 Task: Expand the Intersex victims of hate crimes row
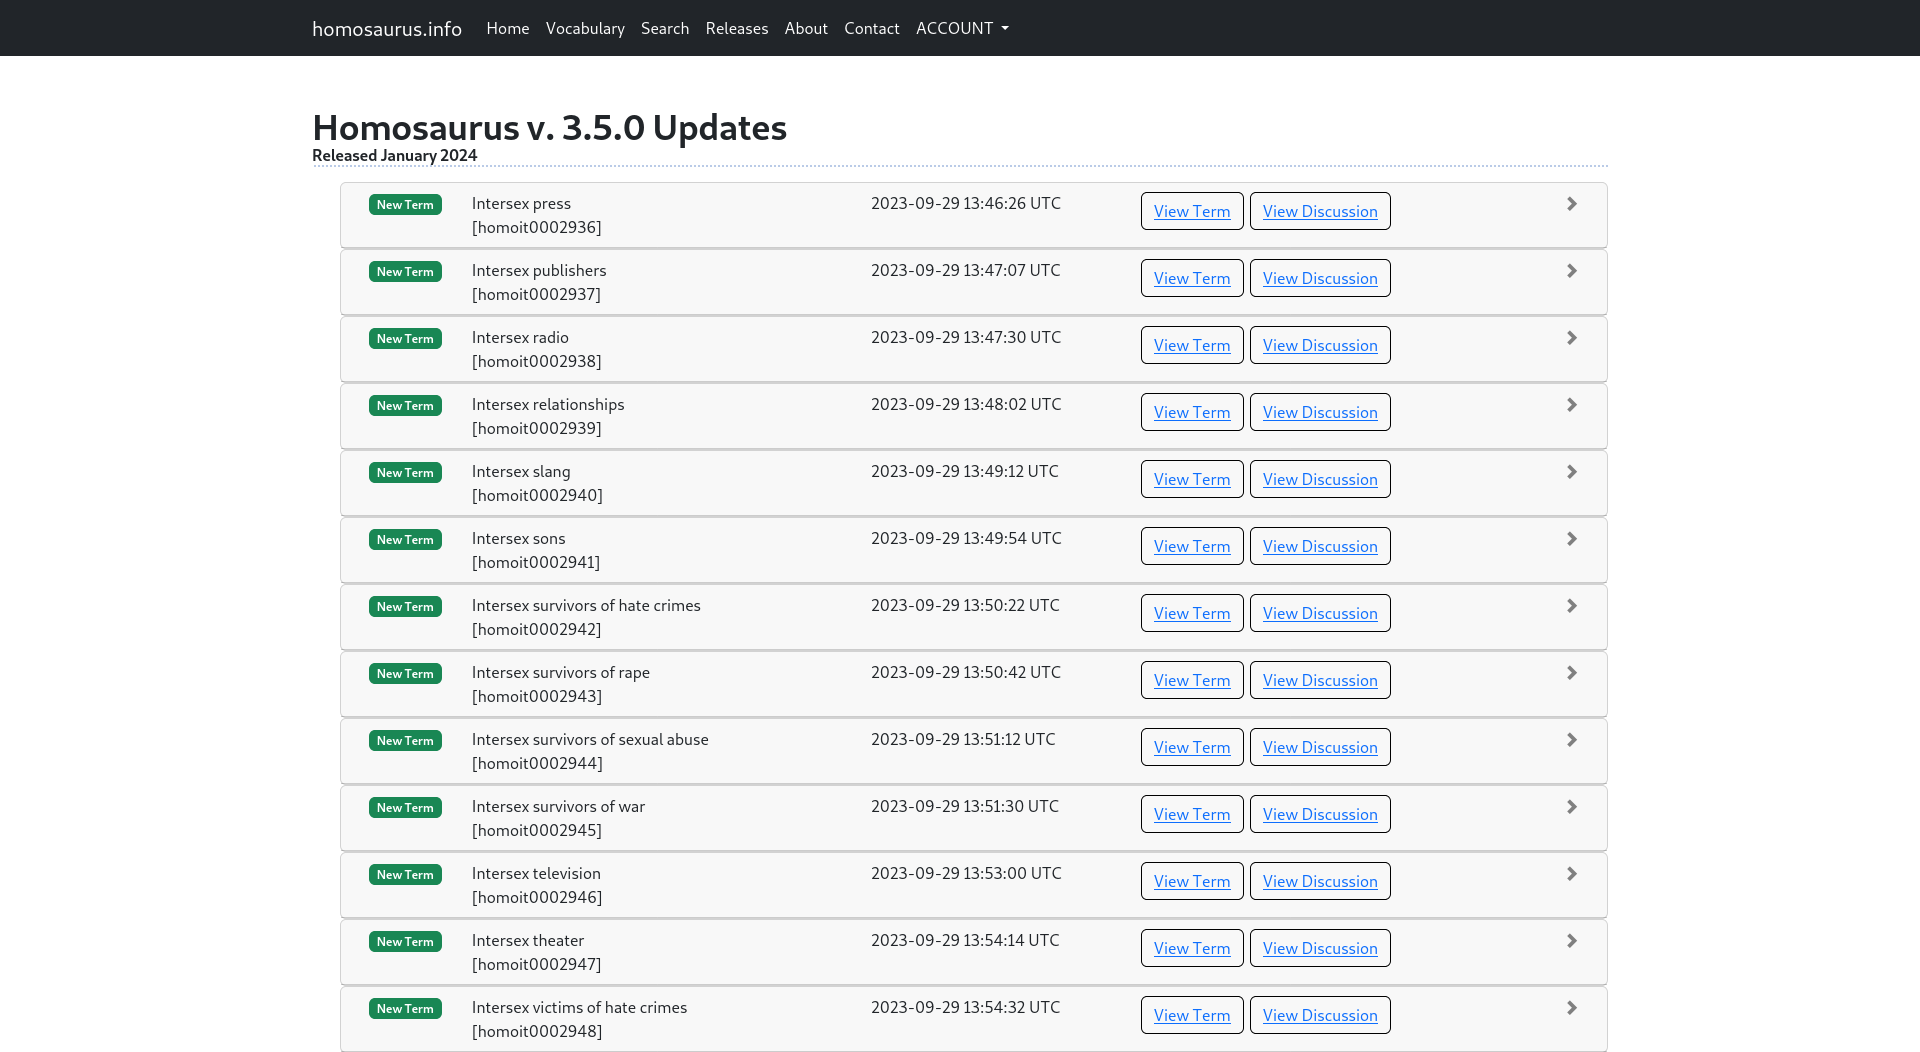pyautogui.click(x=1571, y=1008)
